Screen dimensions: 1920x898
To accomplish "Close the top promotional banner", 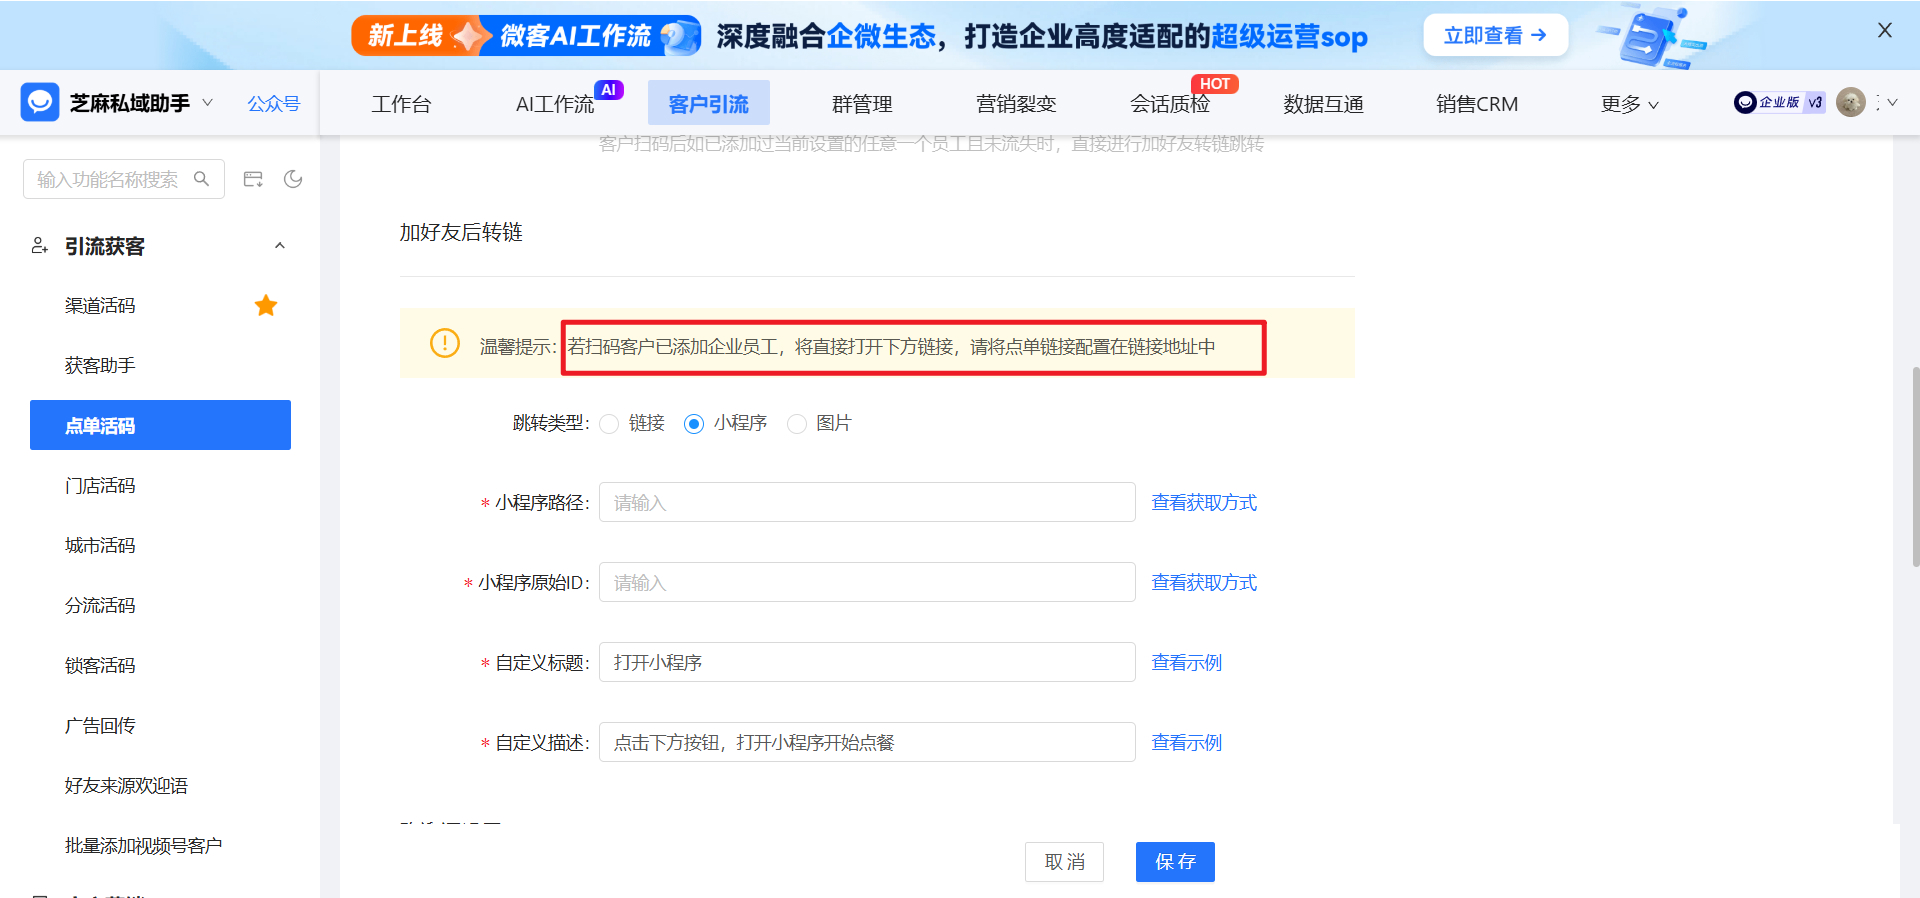I will tap(1885, 30).
